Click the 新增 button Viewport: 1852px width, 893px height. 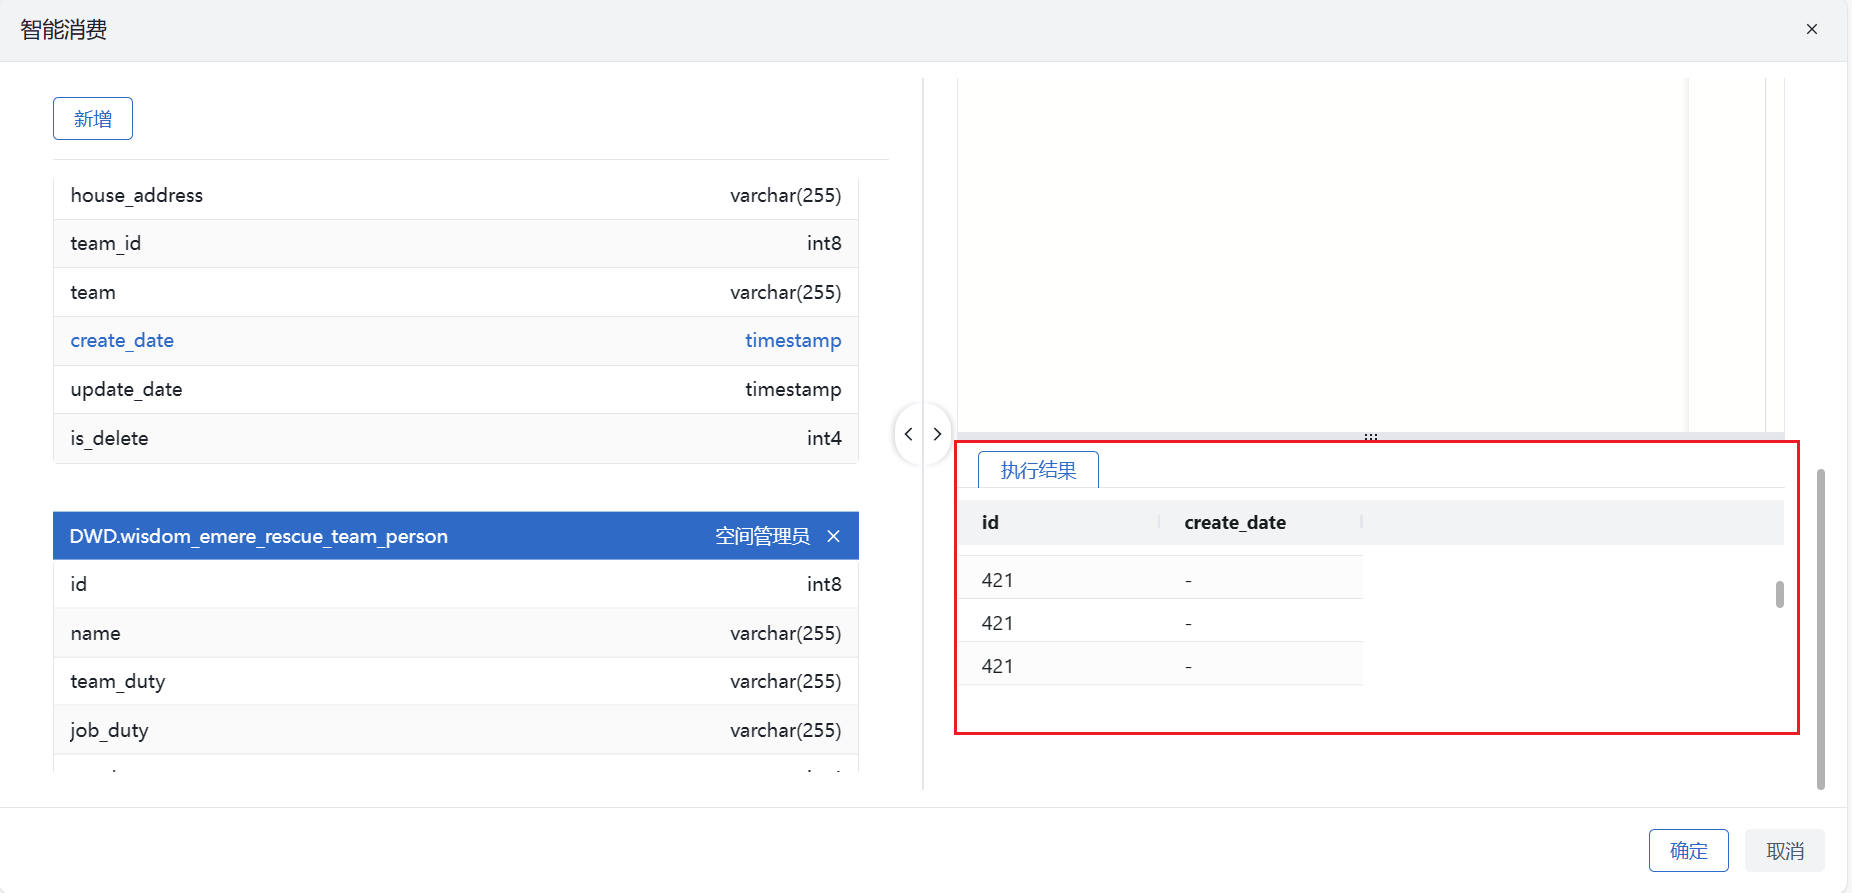(x=93, y=119)
